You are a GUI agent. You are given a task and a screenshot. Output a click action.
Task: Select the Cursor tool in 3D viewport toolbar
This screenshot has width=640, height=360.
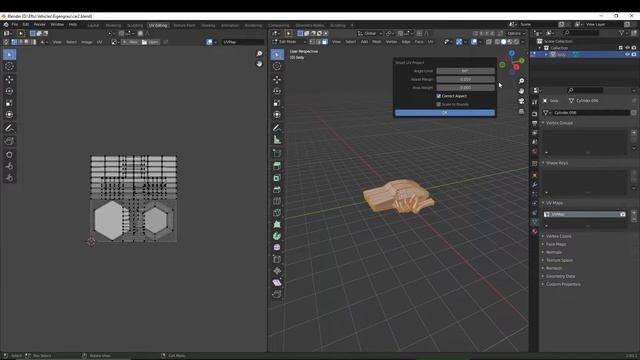[277, 66]
